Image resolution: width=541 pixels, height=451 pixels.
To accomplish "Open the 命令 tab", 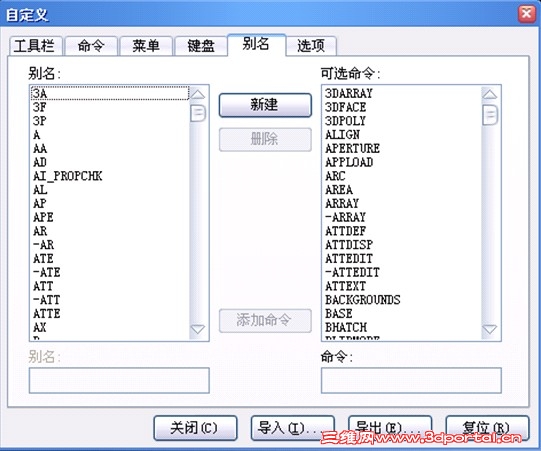I will pyautogui.click(x=91, y=46).
